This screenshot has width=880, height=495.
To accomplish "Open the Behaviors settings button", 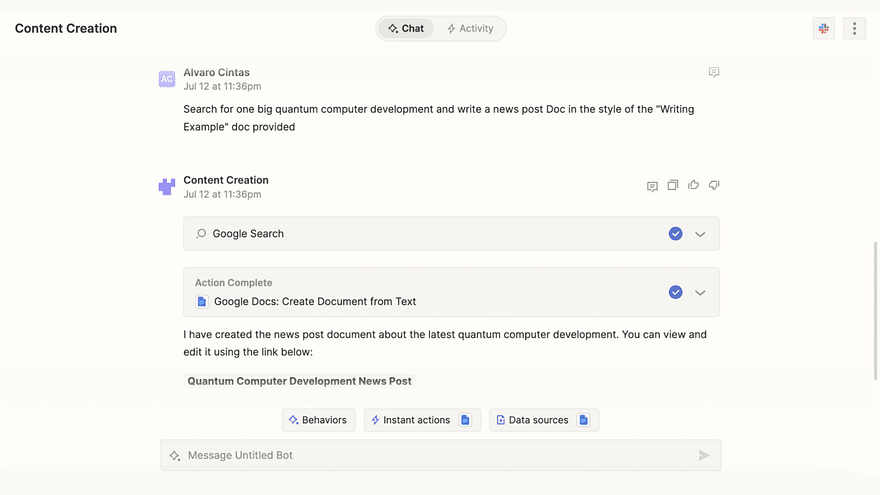I will [x=318, y=420].
